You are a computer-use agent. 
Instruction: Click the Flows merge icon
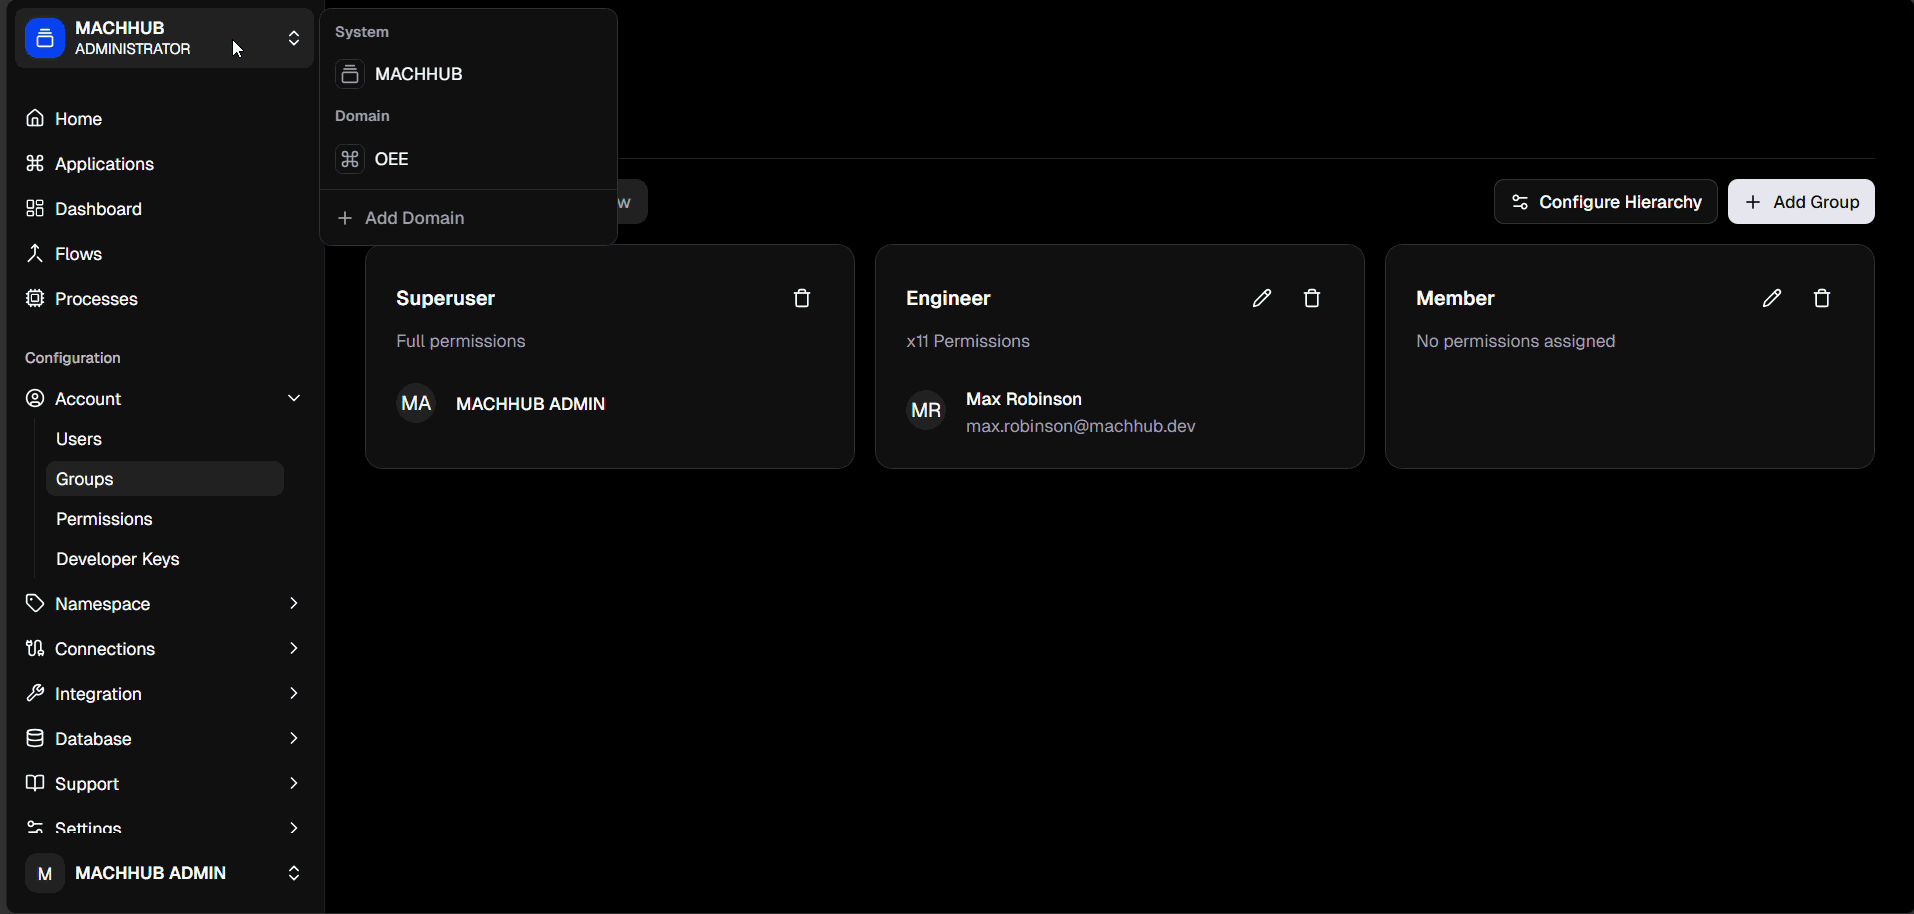[x=35, y=253]
